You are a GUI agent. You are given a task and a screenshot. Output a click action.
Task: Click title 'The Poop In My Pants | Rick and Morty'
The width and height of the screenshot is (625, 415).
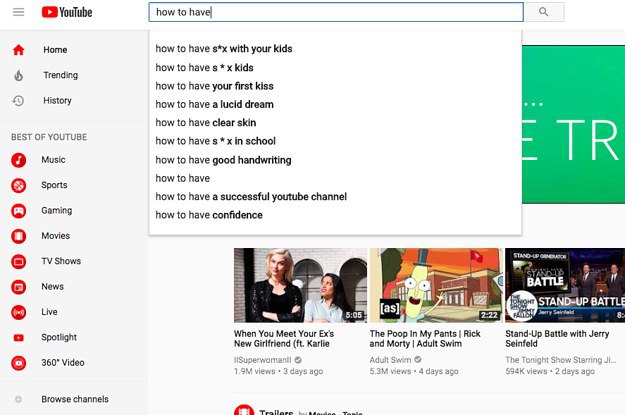425,338
